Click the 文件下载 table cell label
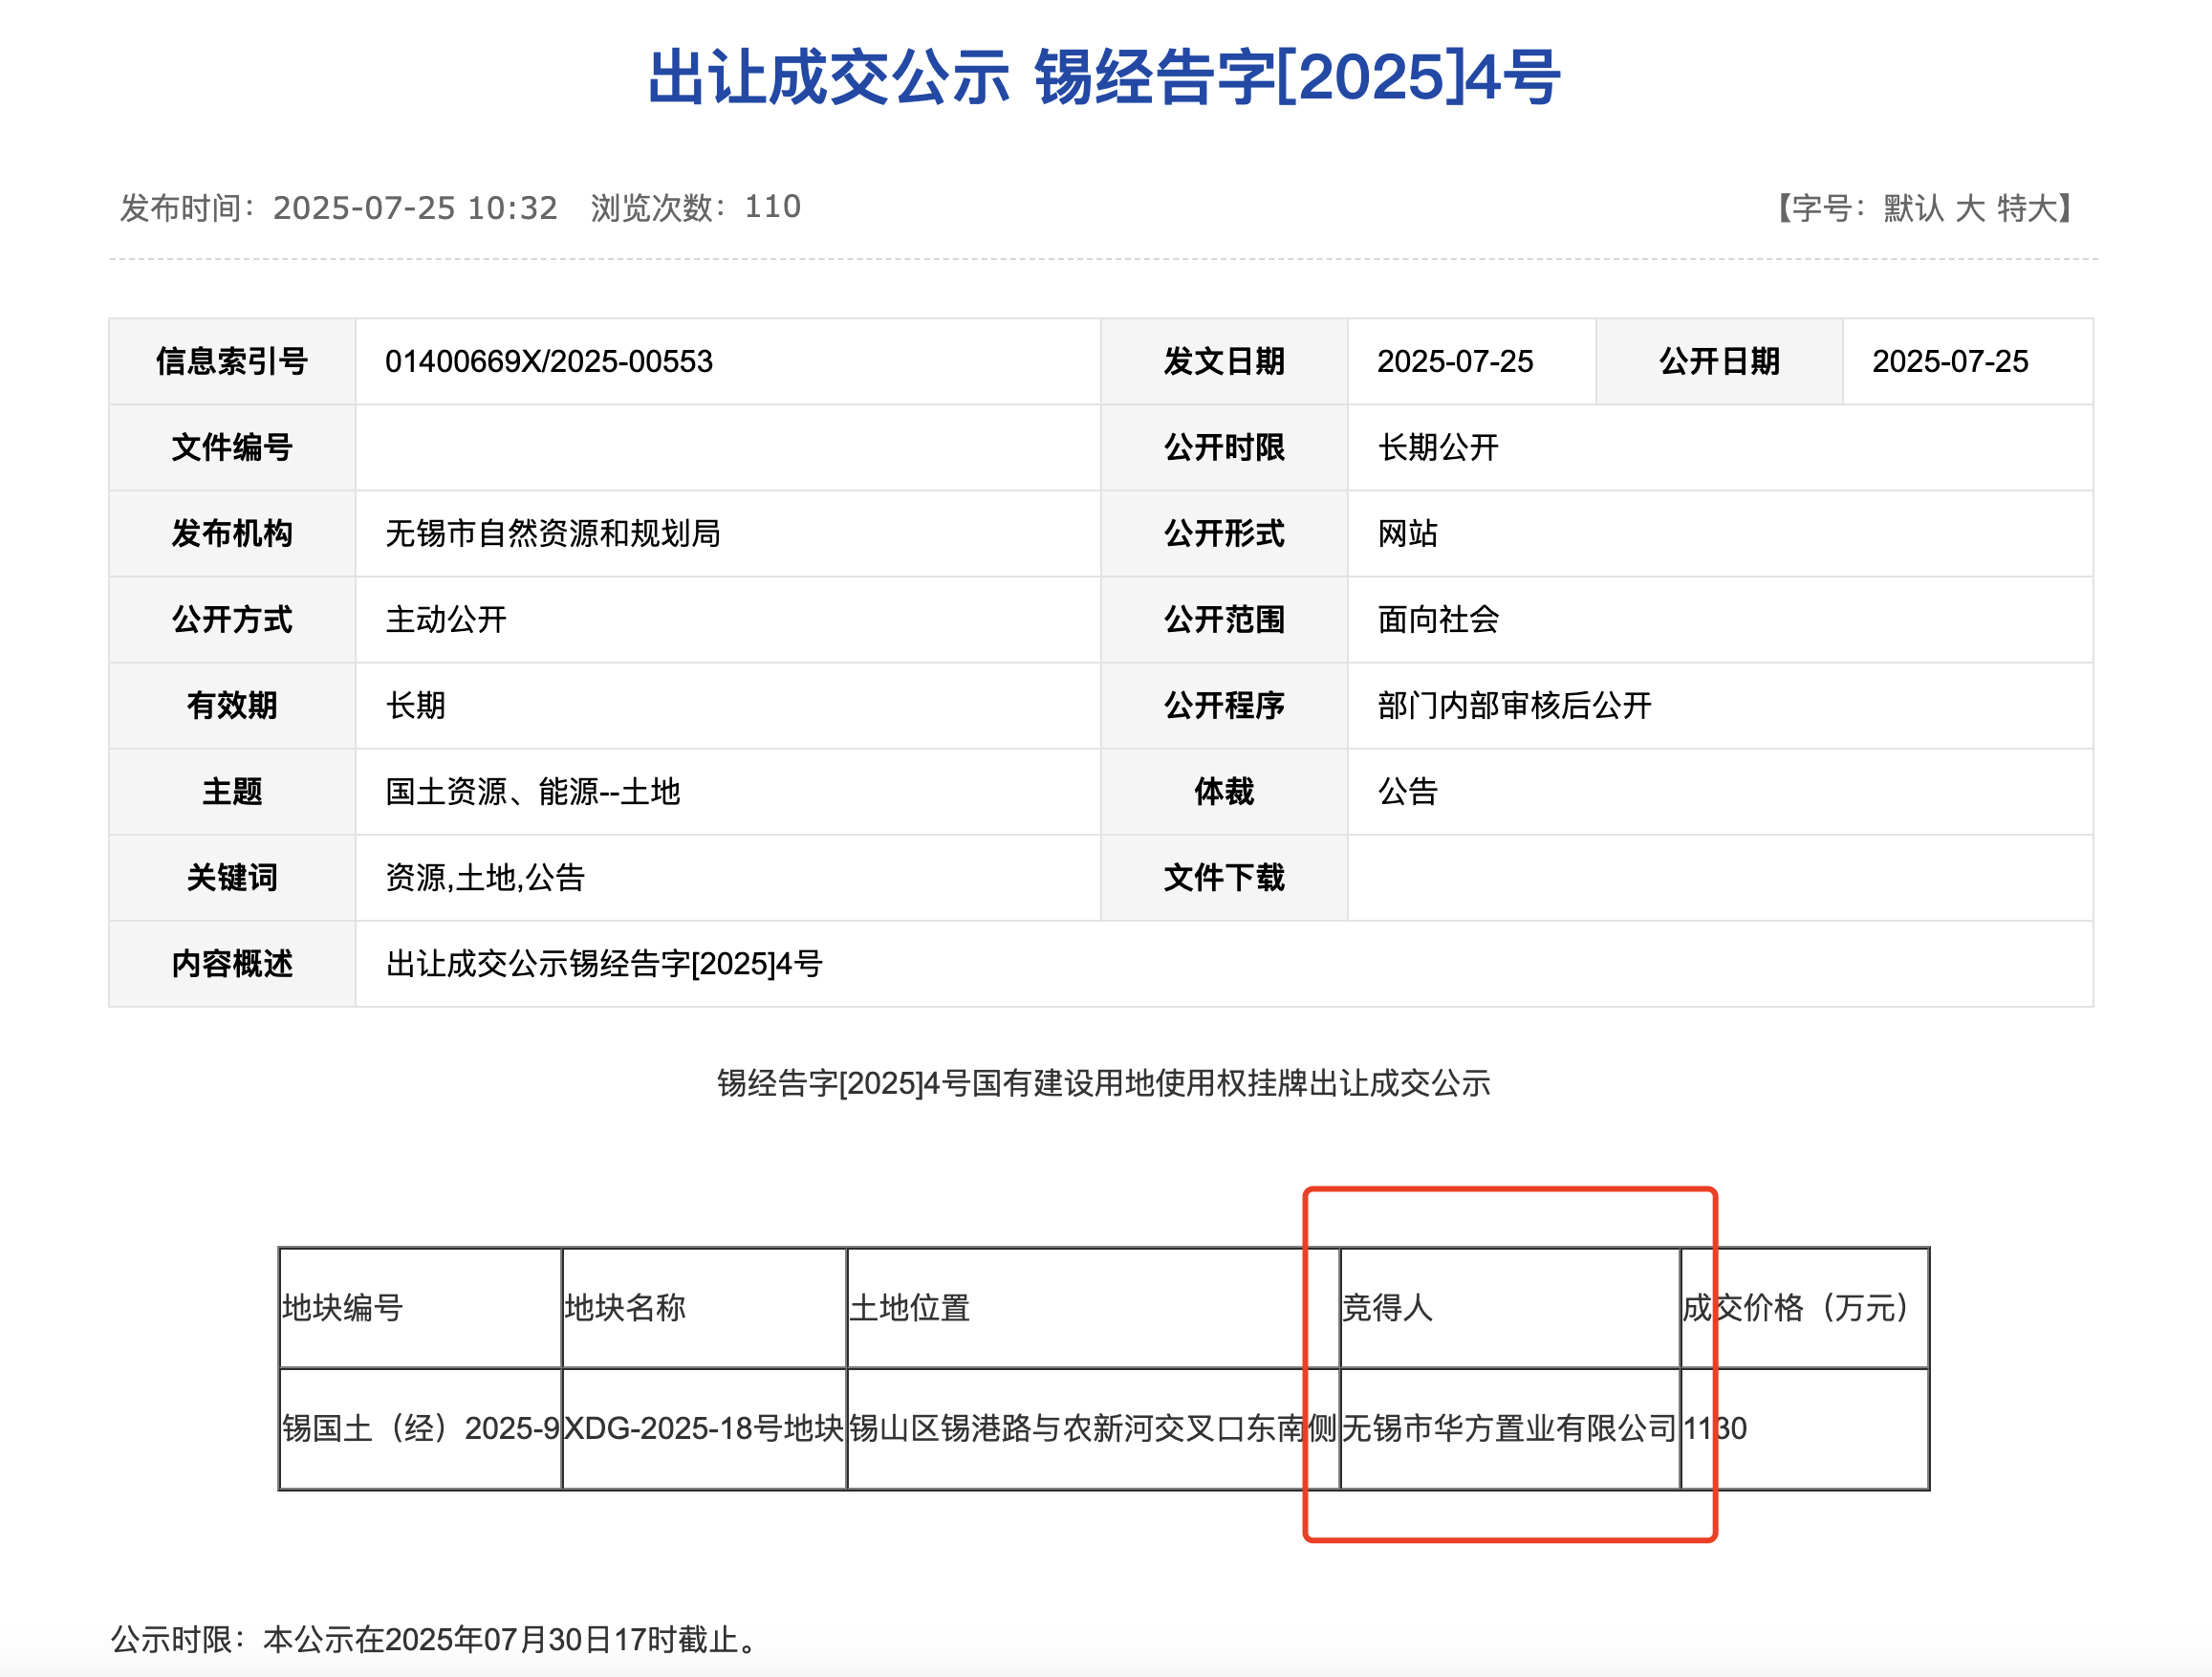The width and height of the screenshot is (2212, 1677). [x=1223, y=878]
